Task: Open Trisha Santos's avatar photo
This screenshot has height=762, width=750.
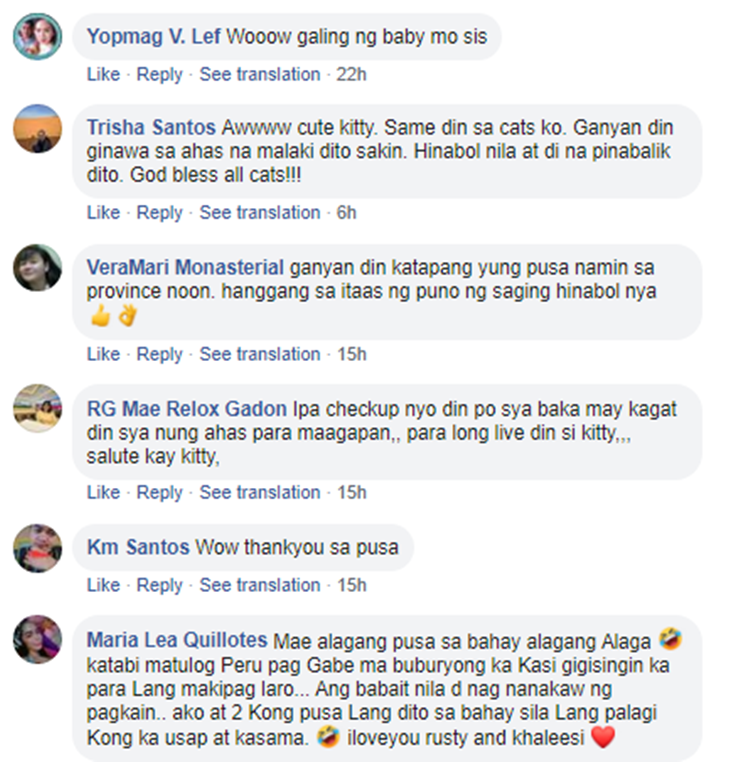Action: click(x=37, y=128)
